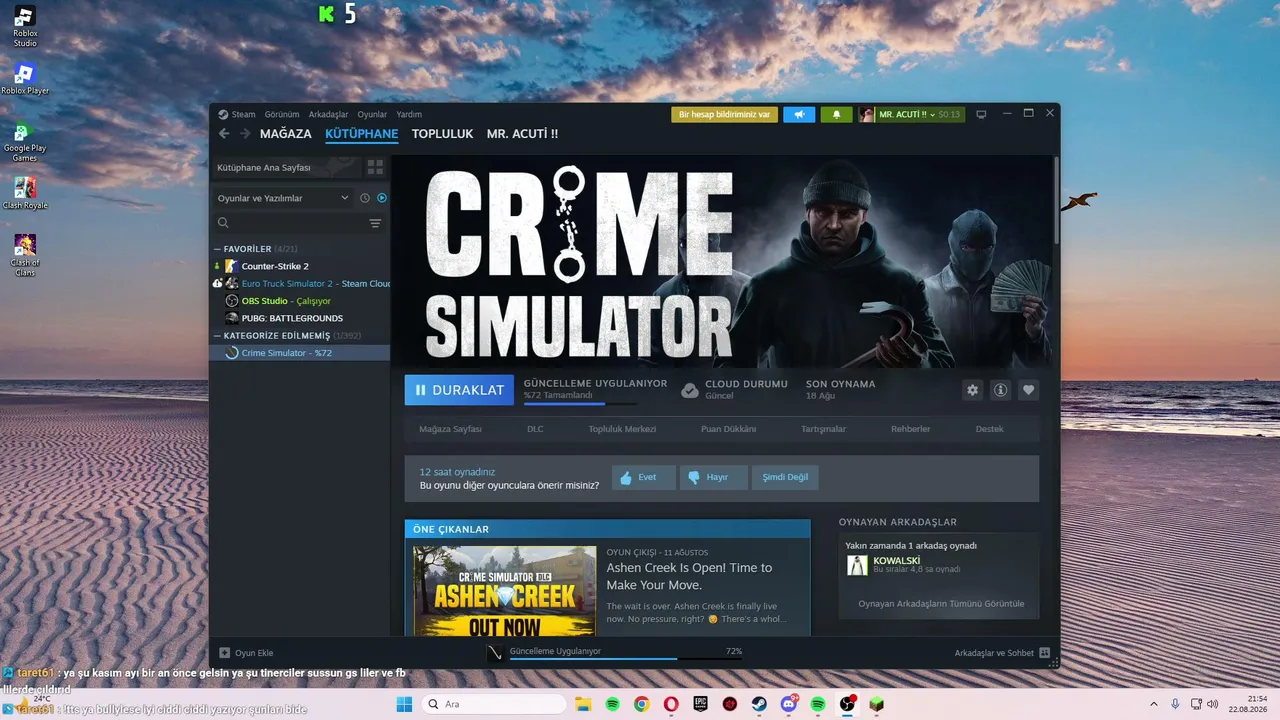Open the Arkadaşlar menu
The image size is (1280, 720).
[328, 114]
